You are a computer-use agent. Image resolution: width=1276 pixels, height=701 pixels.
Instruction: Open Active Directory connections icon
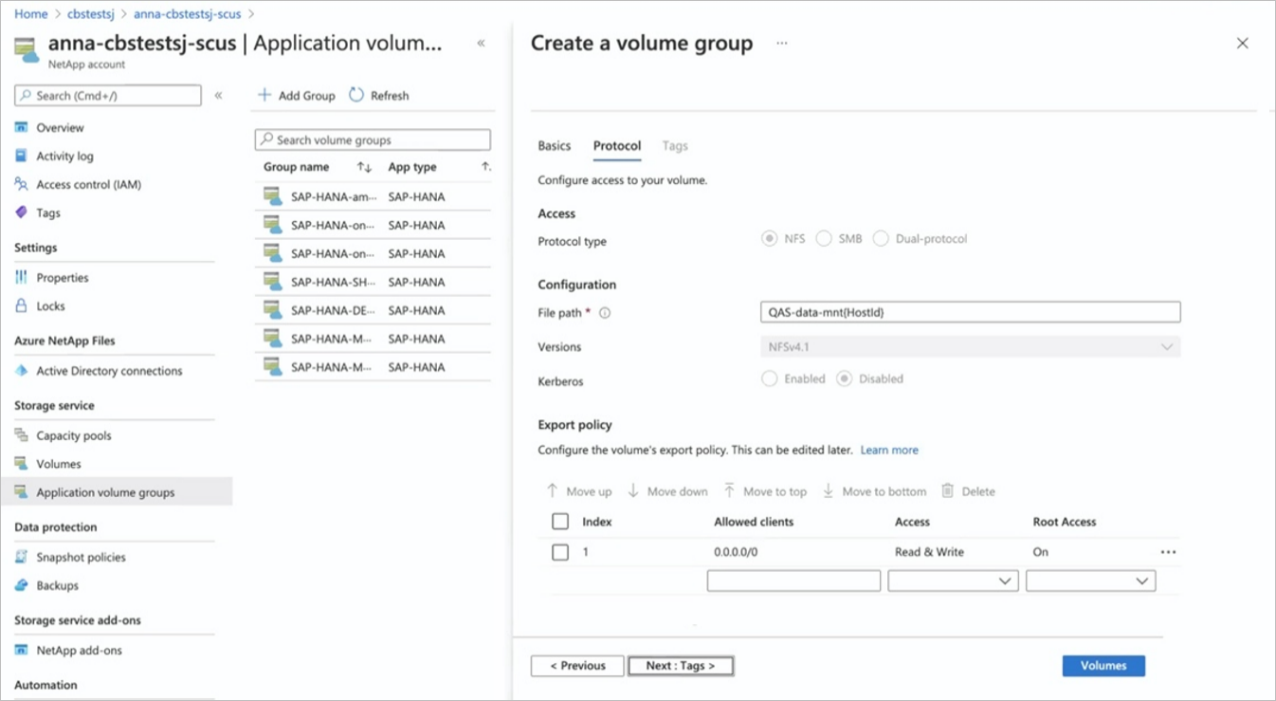[21, 371]
